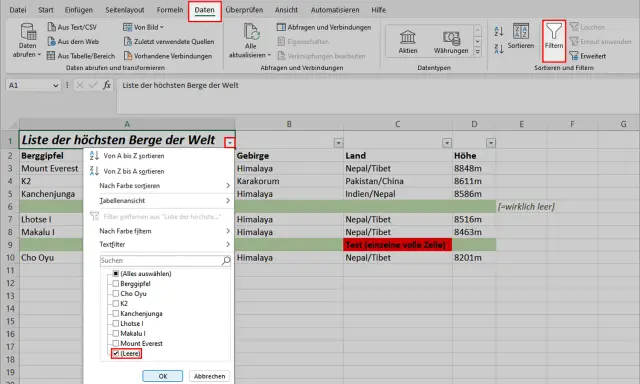Click the fx insert function icon

click(x=107, y=85)
